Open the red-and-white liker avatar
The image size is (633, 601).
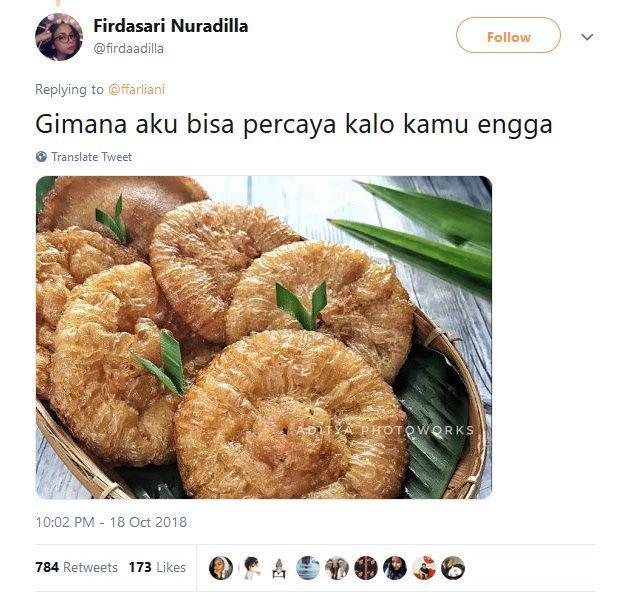[x=424, y=568]
